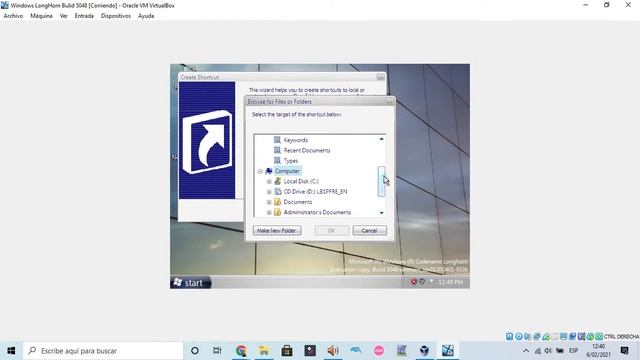Screen dimensions: 640x360
Task: Open the Dispositivos menu
Action: pos(116,16)
